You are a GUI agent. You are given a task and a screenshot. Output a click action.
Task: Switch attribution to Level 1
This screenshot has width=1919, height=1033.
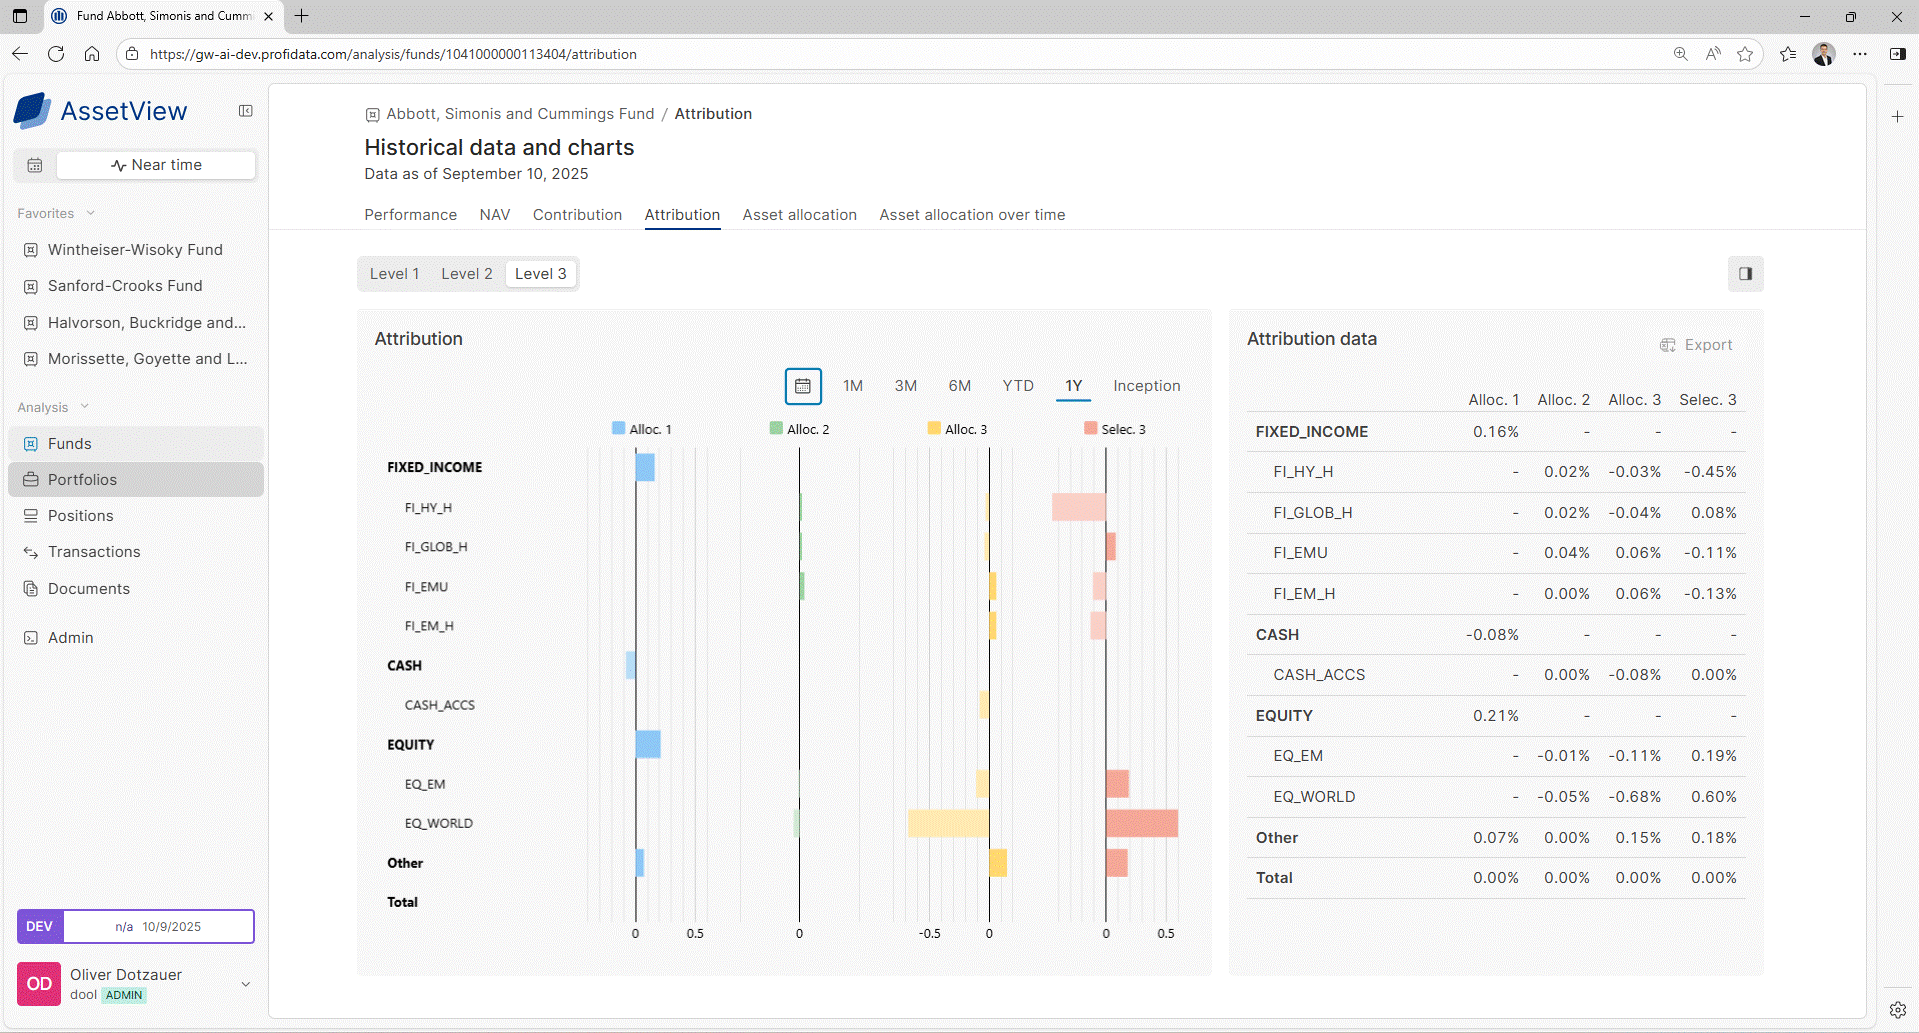pyautogui.click(x=394, y=274)
